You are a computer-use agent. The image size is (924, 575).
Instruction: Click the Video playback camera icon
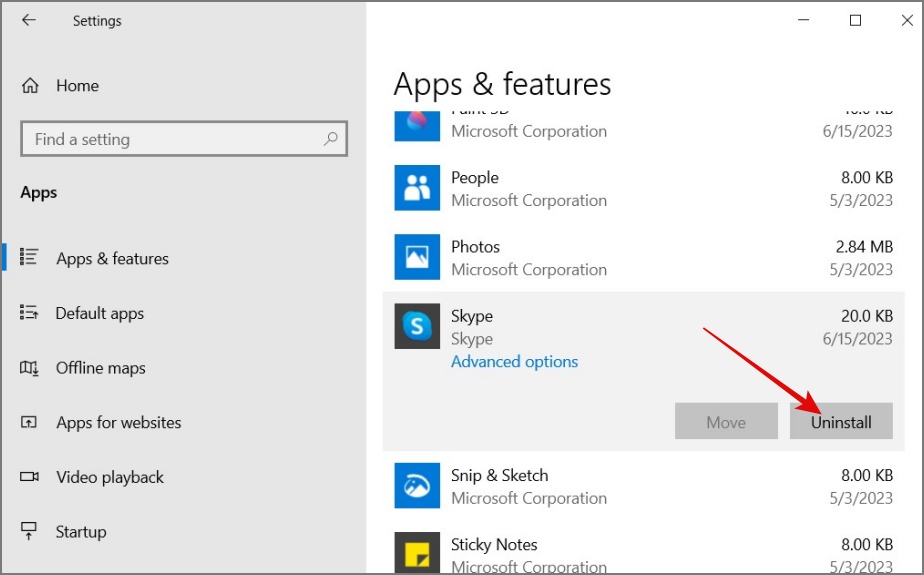pyautogui.click(x=29, y=476)
